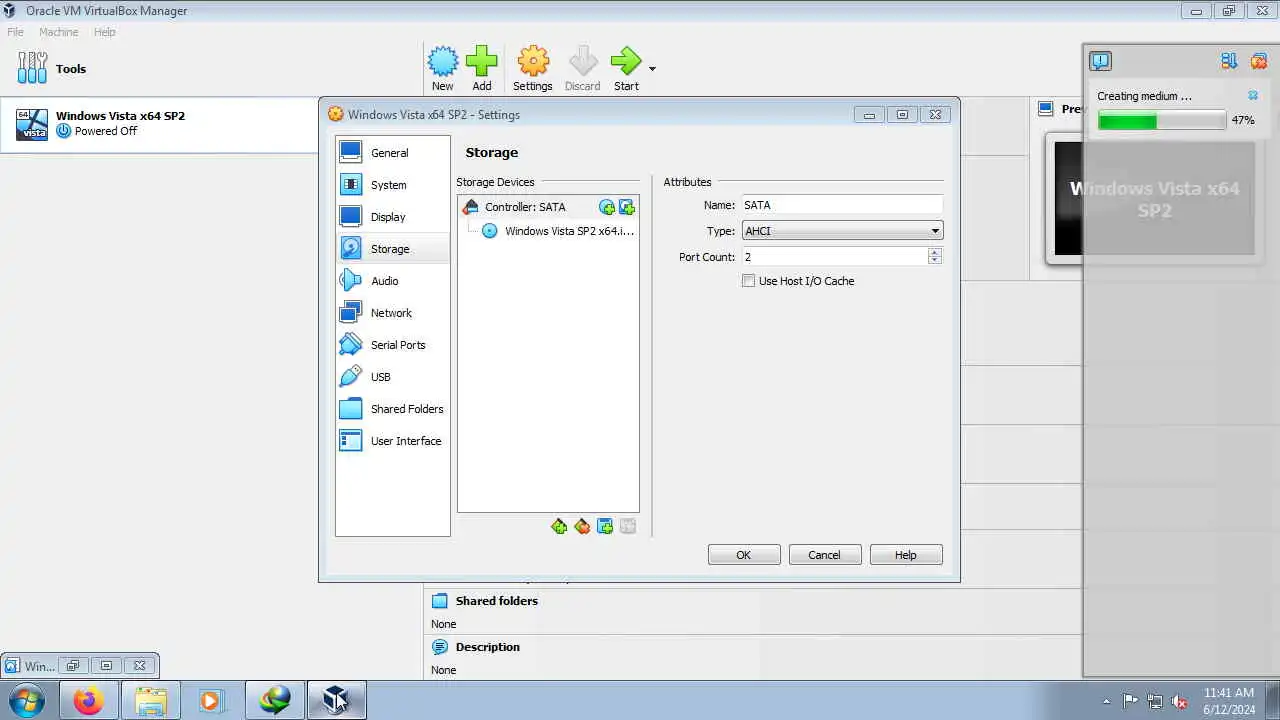The width and height of the screenshot is (1280, 720).
Task: Click the grayed remove attachment icon
Action: tap(628, 527)
